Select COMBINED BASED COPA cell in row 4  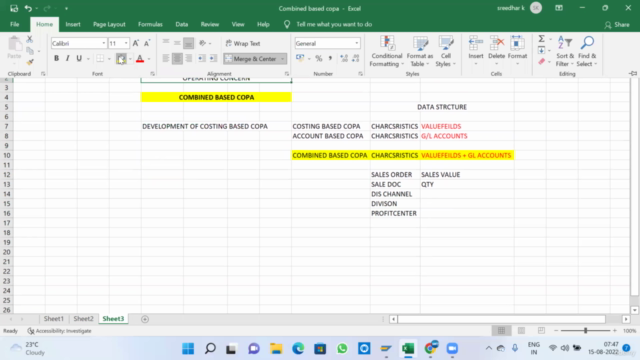(216, 97)
